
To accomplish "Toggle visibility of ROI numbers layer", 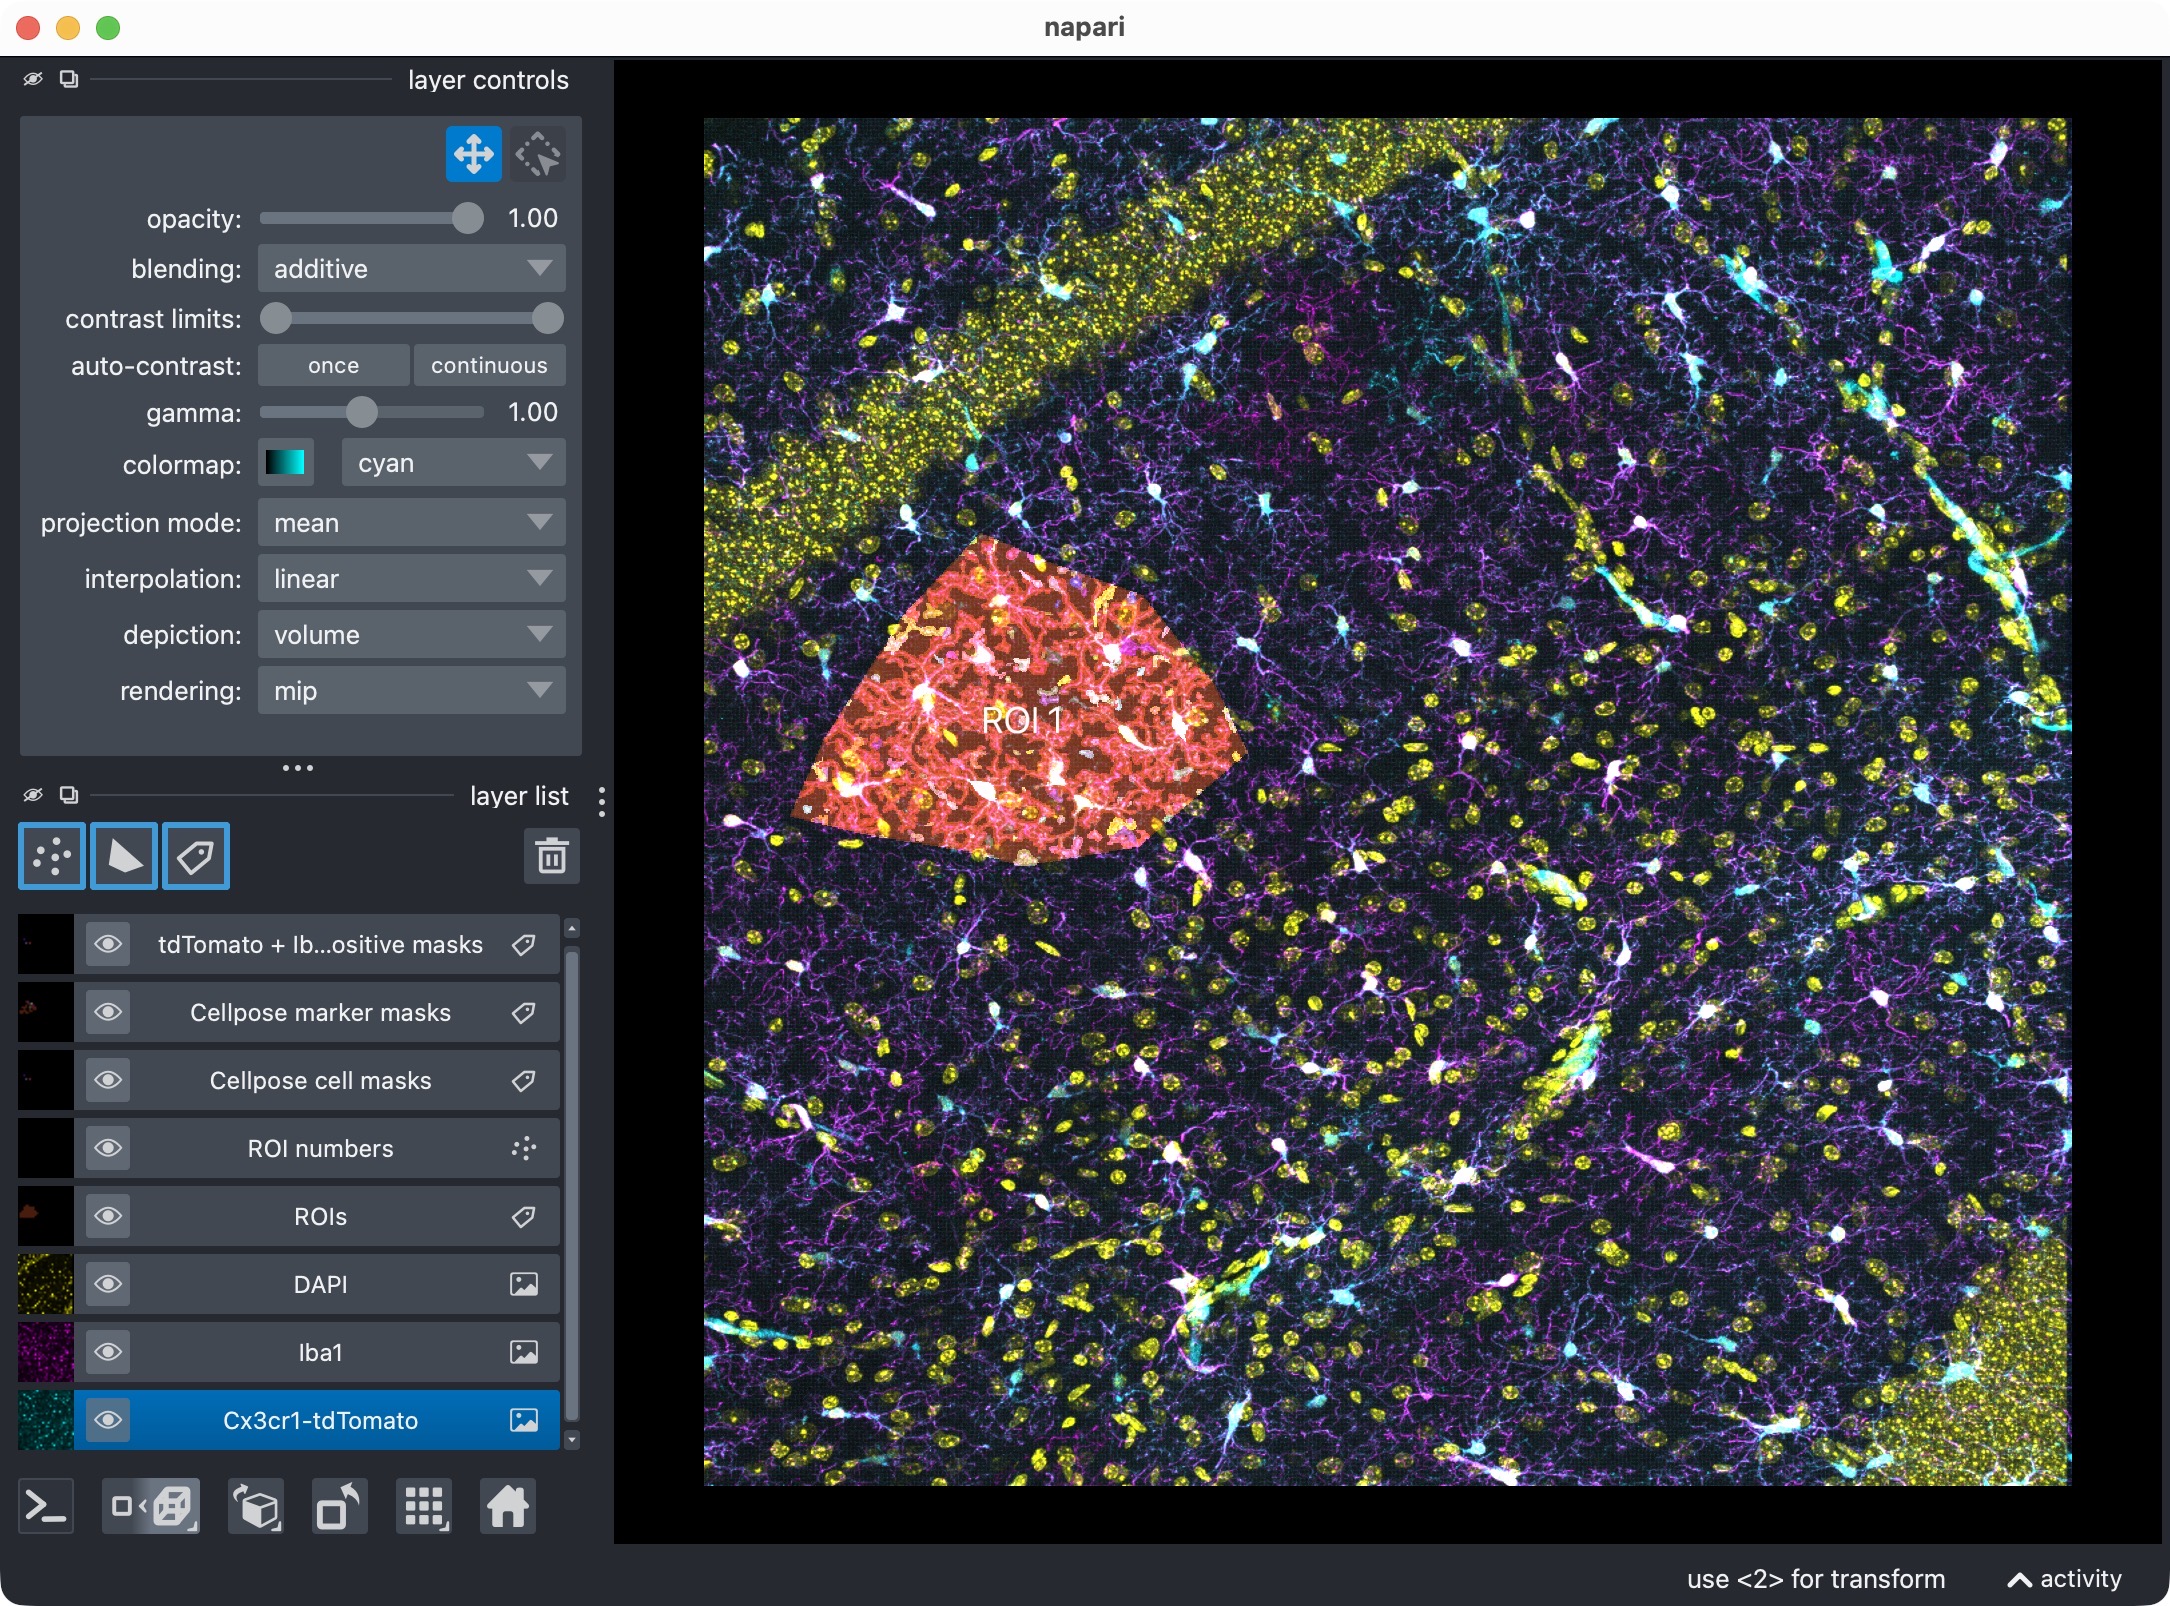I will [108, 1149].
